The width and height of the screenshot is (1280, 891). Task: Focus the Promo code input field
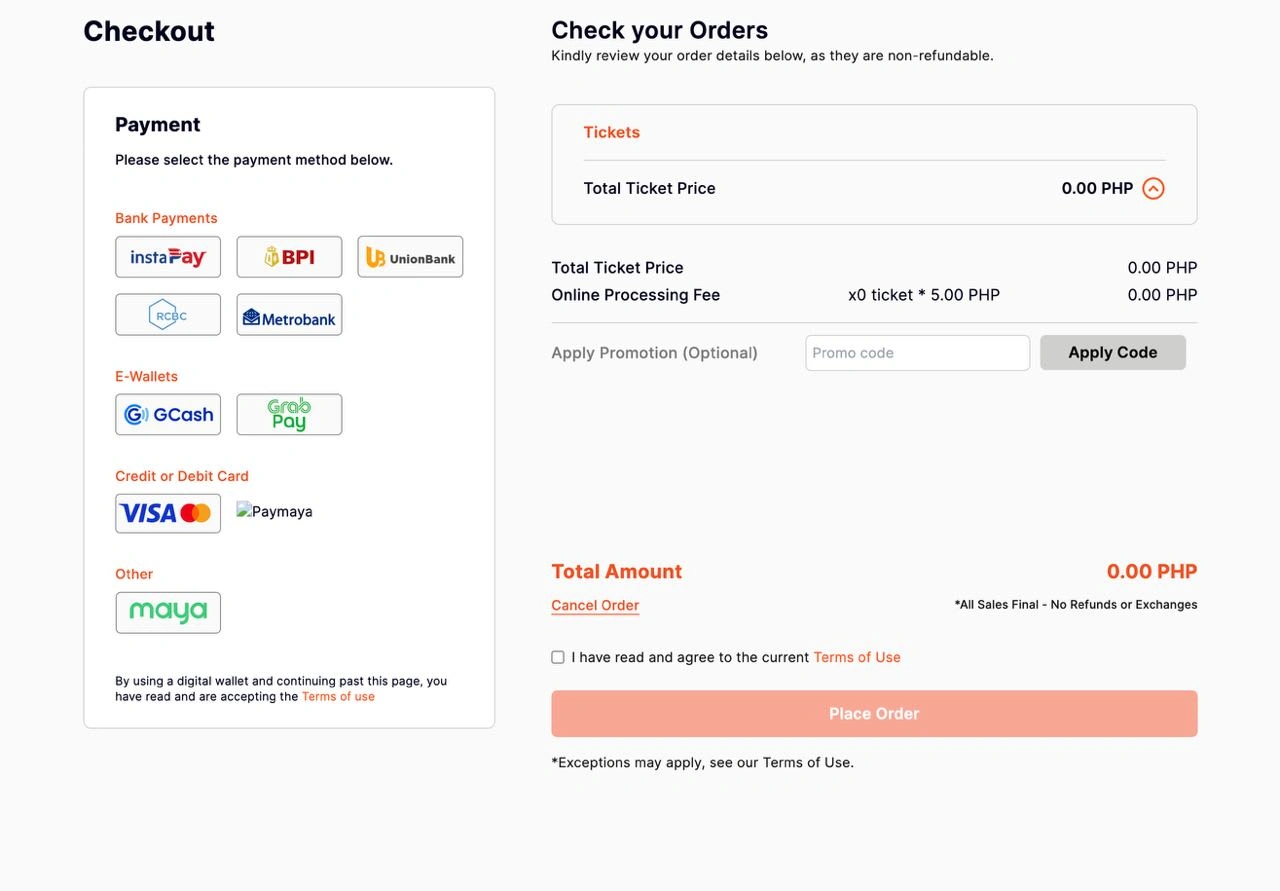(918, 353)
